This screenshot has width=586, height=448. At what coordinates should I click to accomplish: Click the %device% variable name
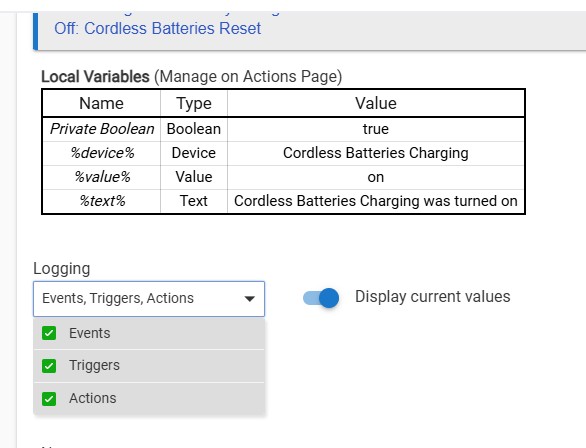tap(102, 153)
